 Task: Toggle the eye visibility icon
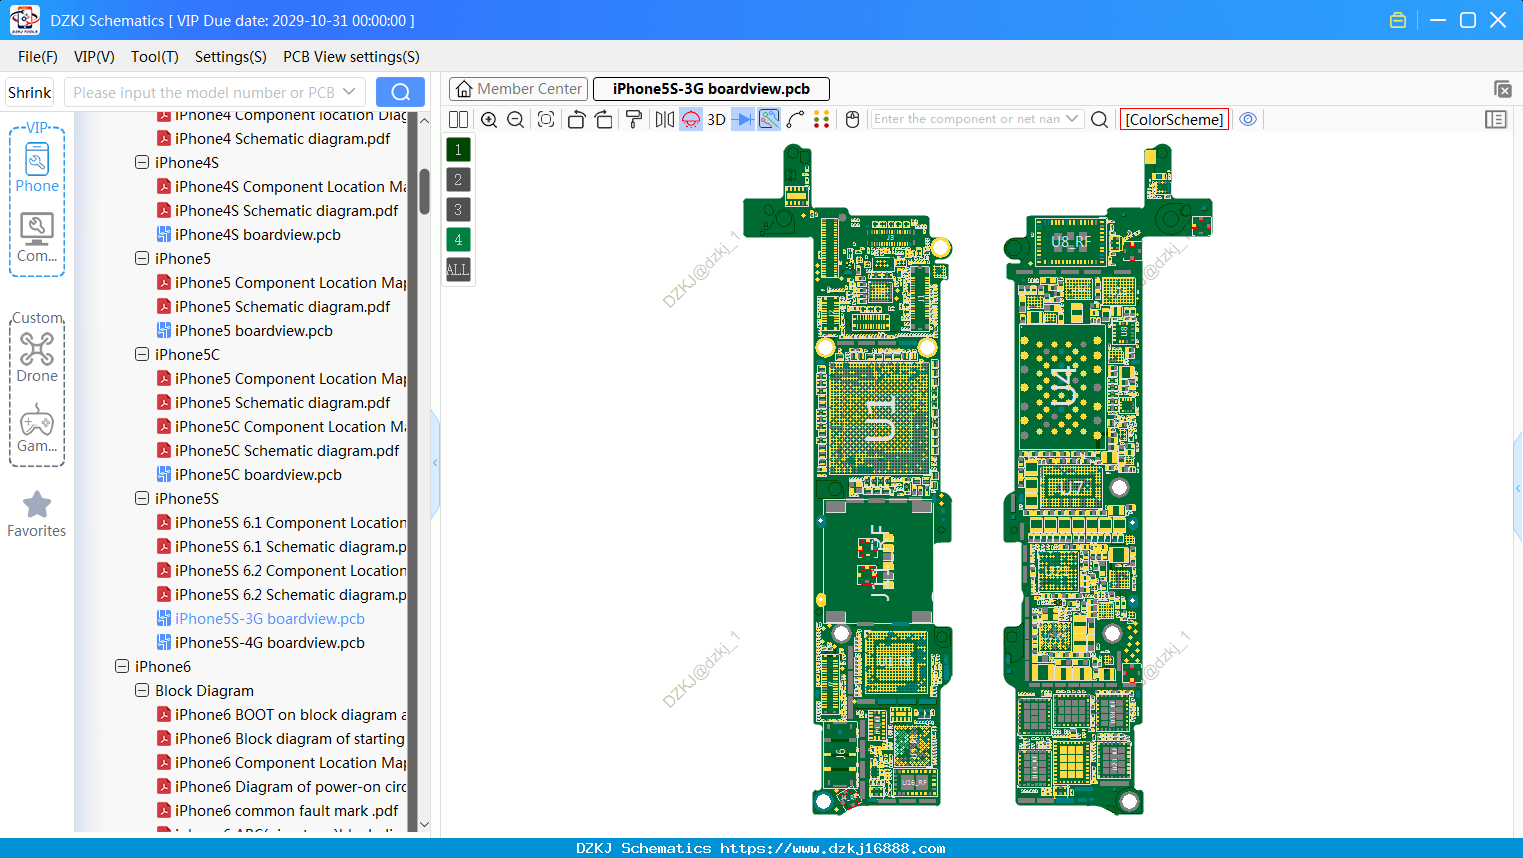[x=1248, y=119]
